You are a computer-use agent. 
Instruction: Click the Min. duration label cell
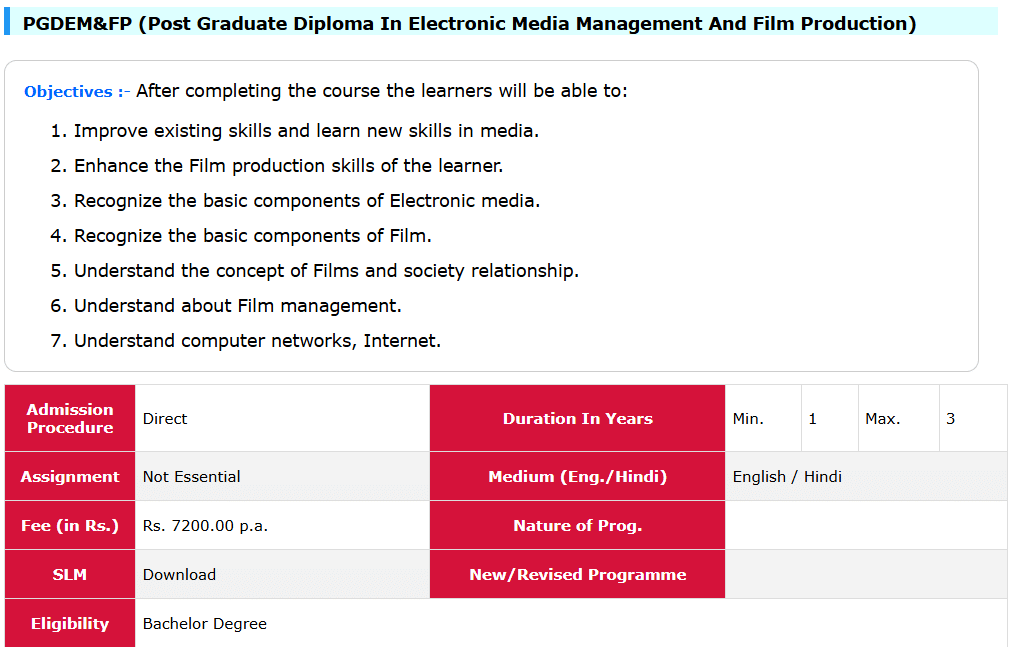click(x=748, y=419)
